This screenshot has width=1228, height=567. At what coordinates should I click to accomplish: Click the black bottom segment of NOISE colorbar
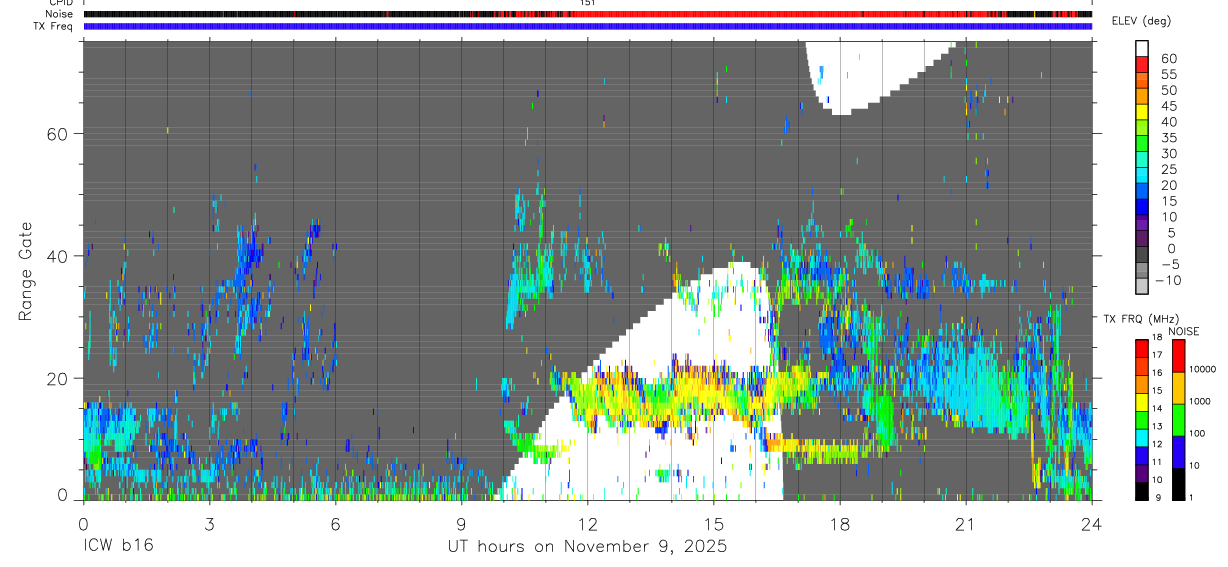click(1179, 483)
